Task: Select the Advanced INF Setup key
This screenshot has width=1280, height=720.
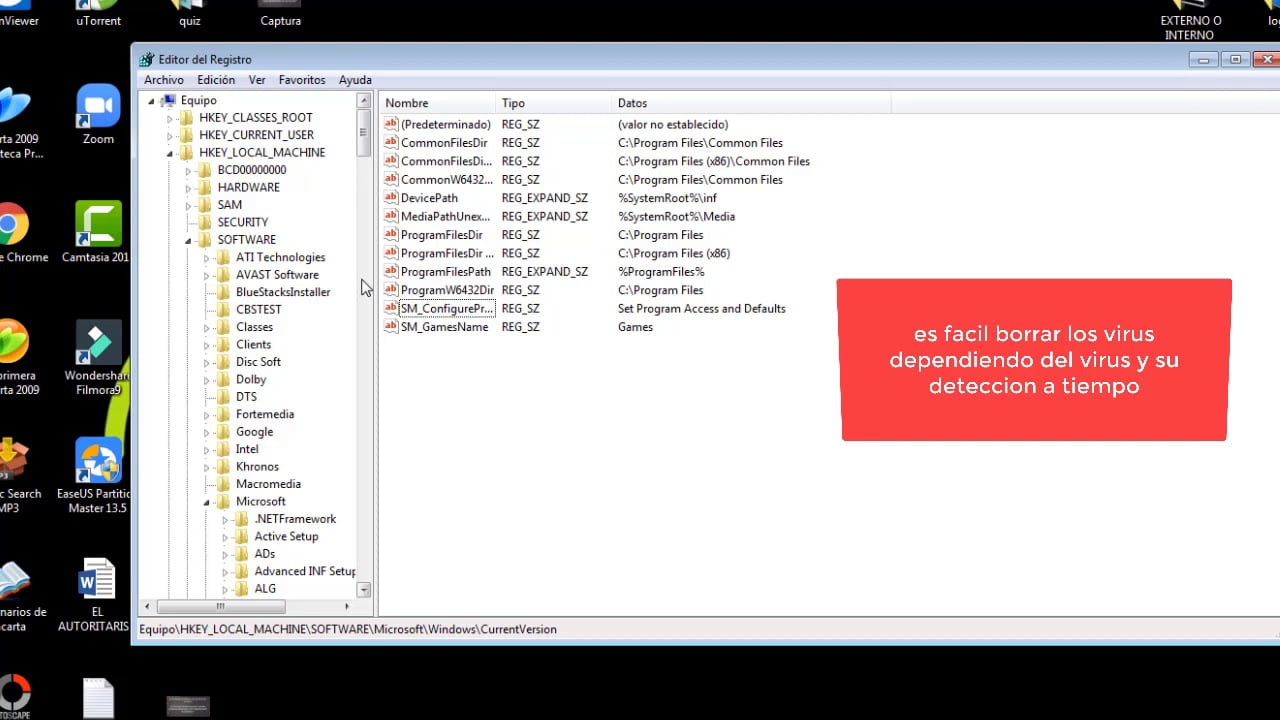Action: (x=305, y=572)
